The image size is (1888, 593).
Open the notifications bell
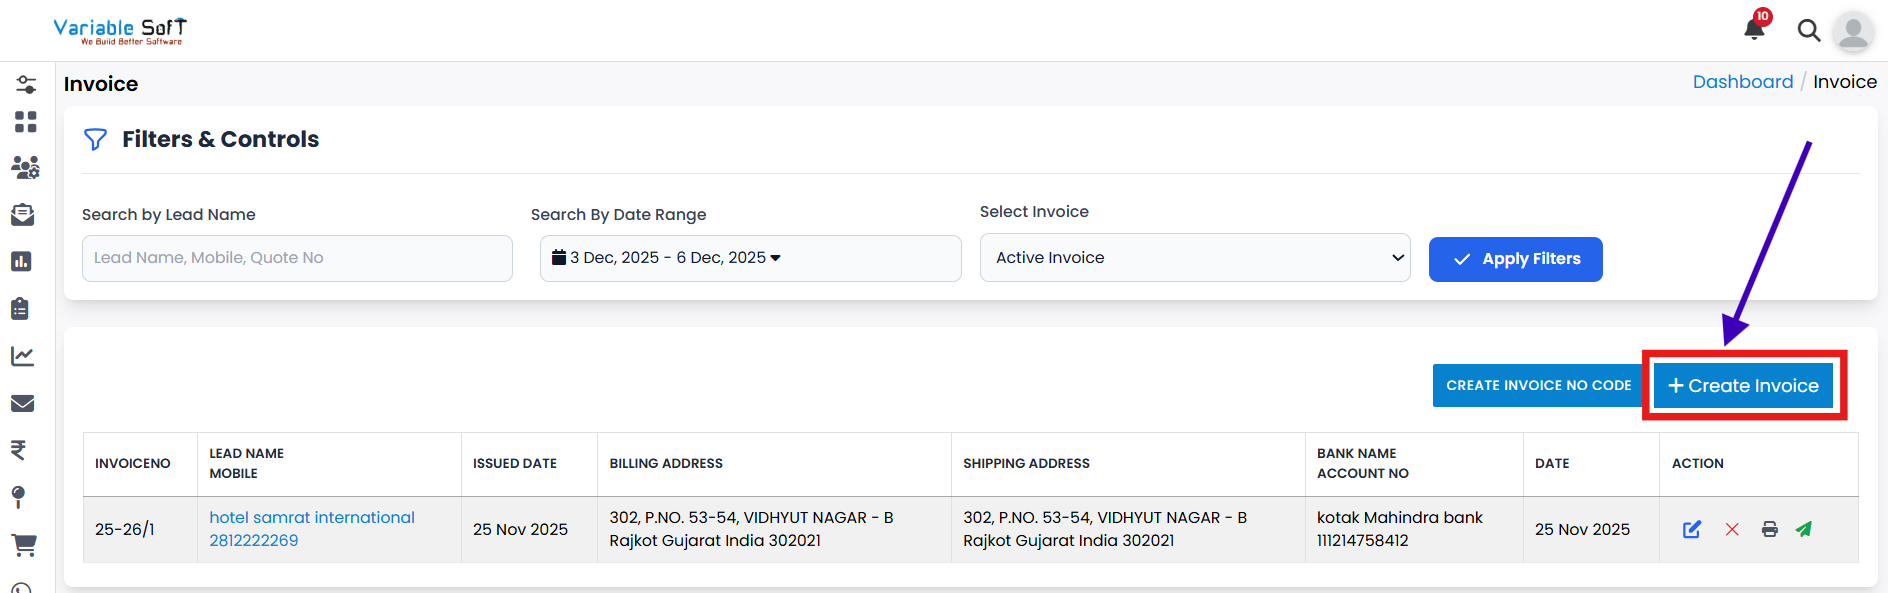1755,27
